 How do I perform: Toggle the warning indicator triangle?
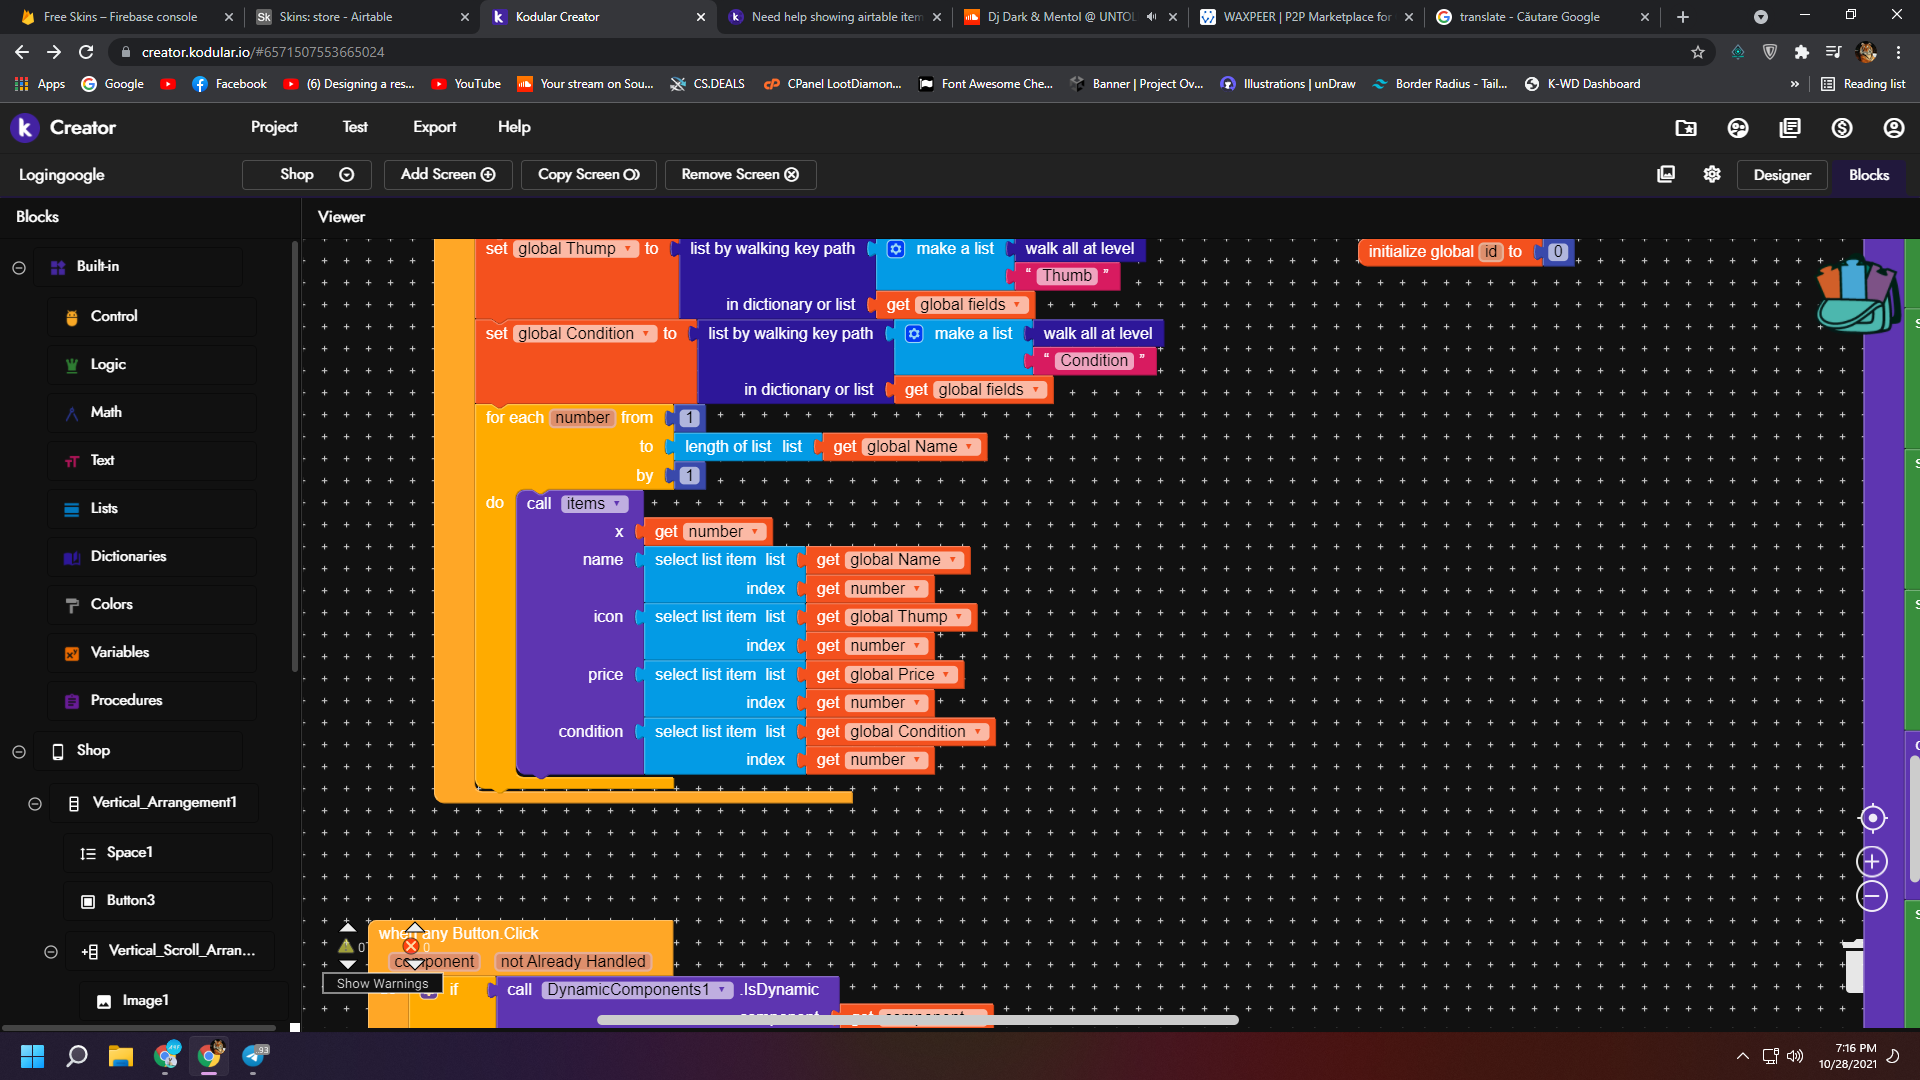point(346,946)
